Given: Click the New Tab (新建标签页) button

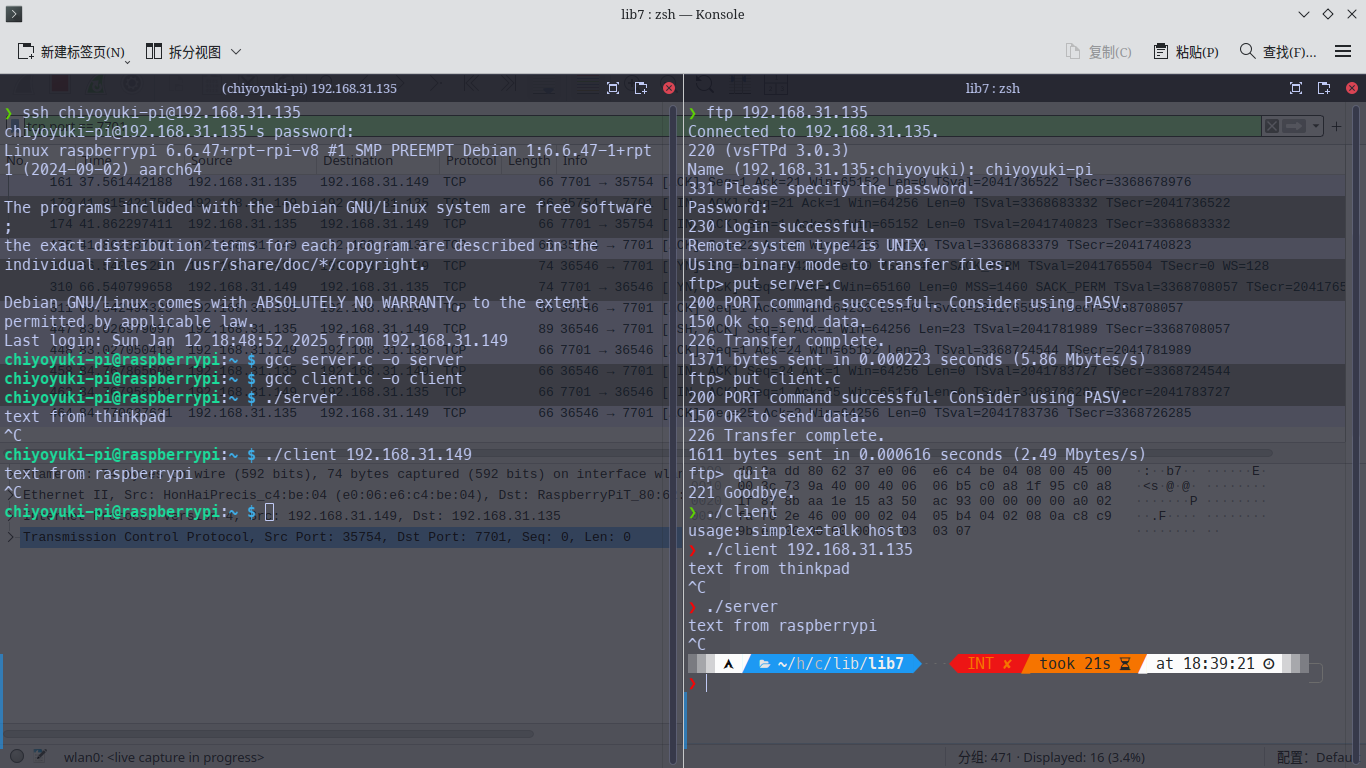Looking at the screenshot, I should [x=72, y=52].
